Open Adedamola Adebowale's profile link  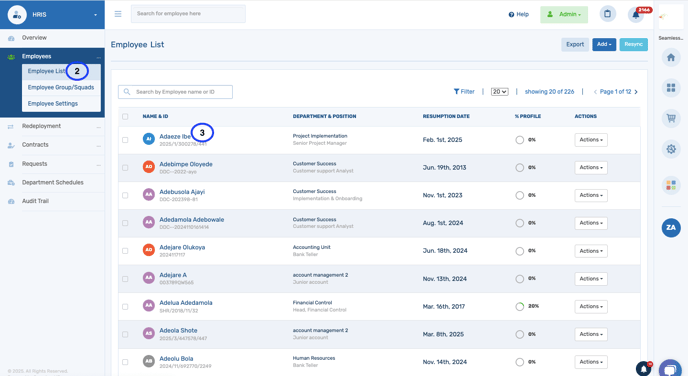(x=191, y=219)
